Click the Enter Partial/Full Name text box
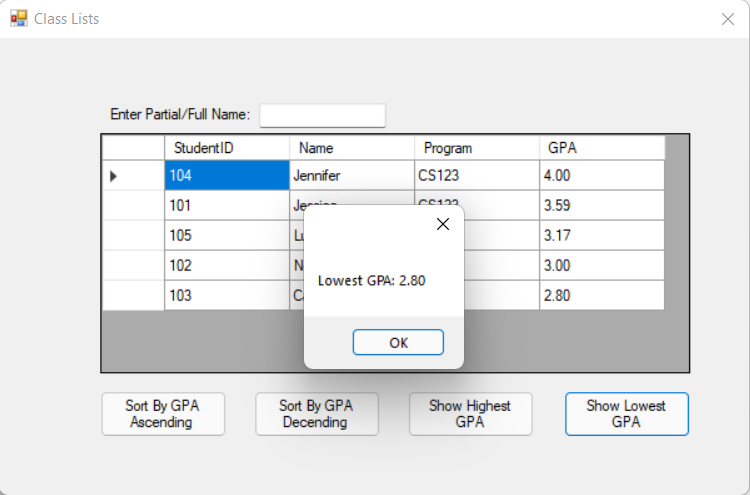Image resolution: width=750 pixels, height=495 pixels. tap(322, 115)
